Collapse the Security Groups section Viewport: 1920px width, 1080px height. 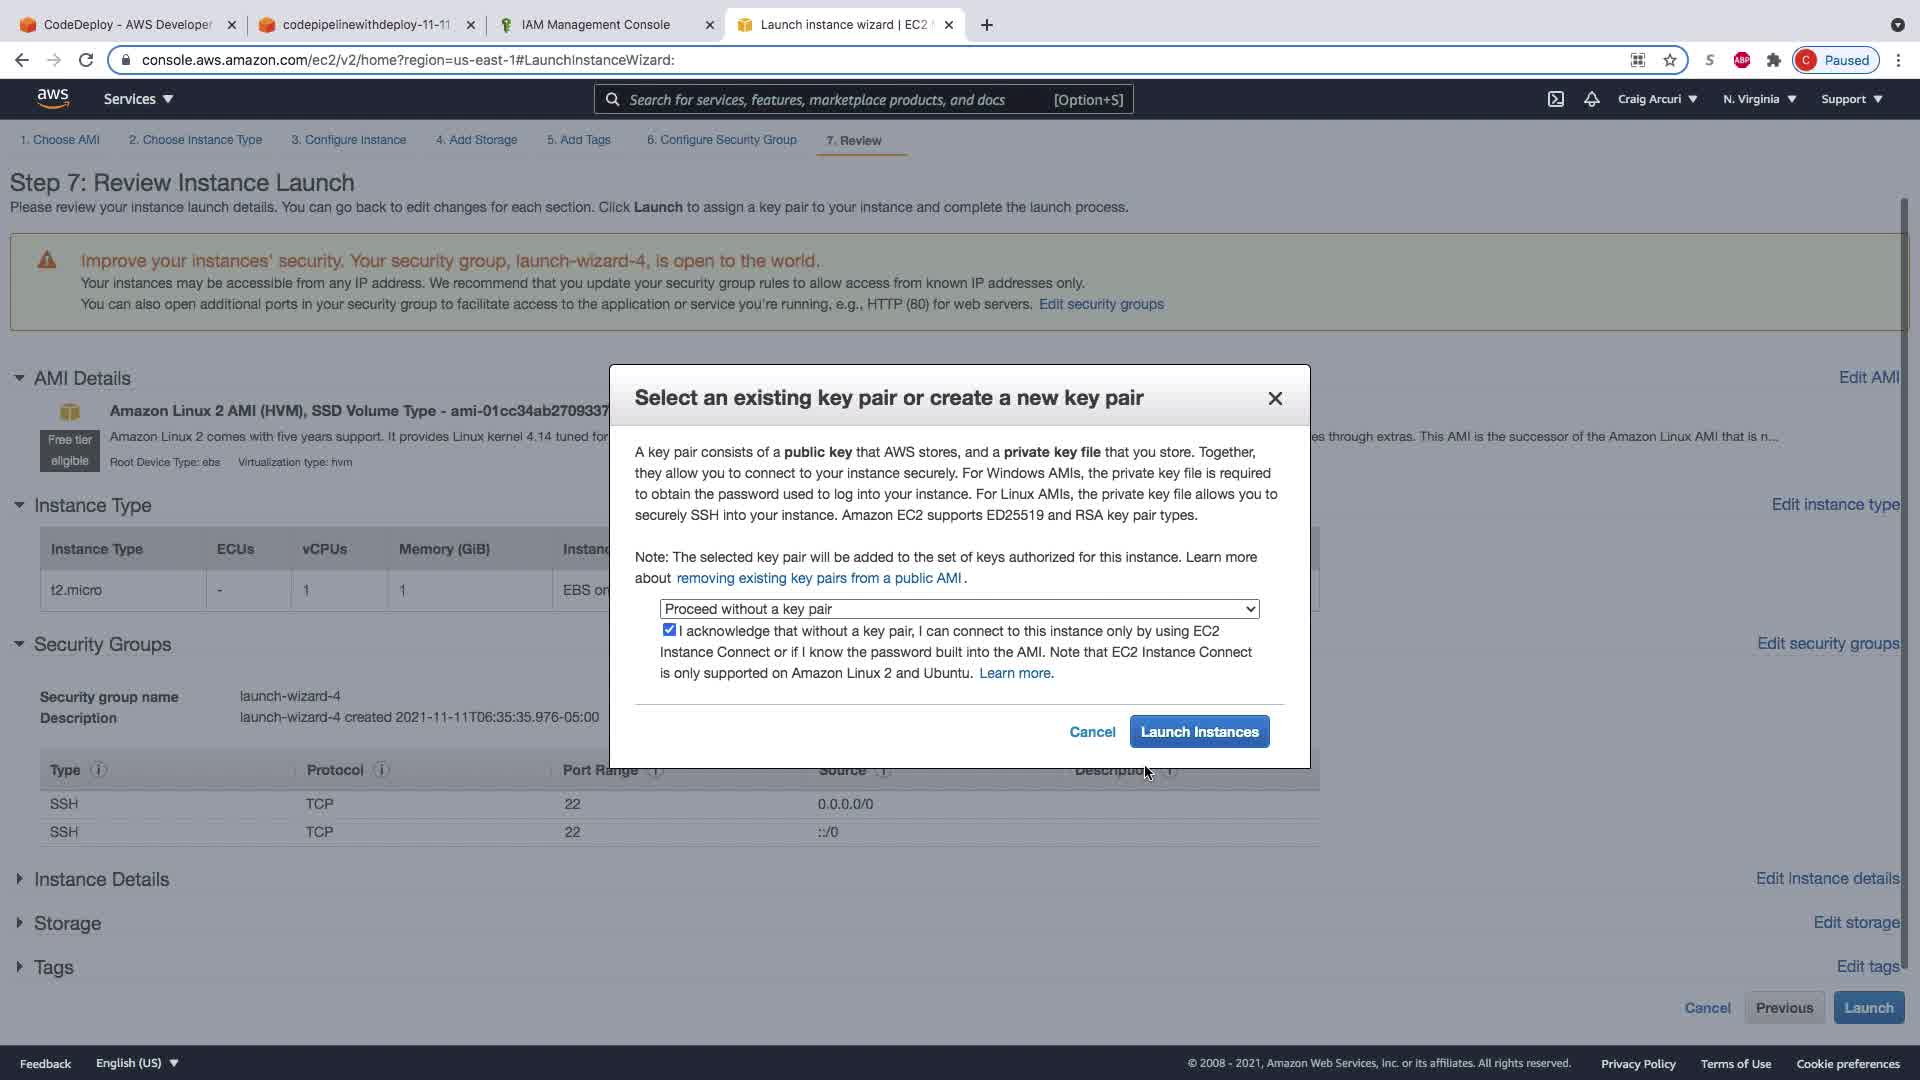(x=19, y=644)
